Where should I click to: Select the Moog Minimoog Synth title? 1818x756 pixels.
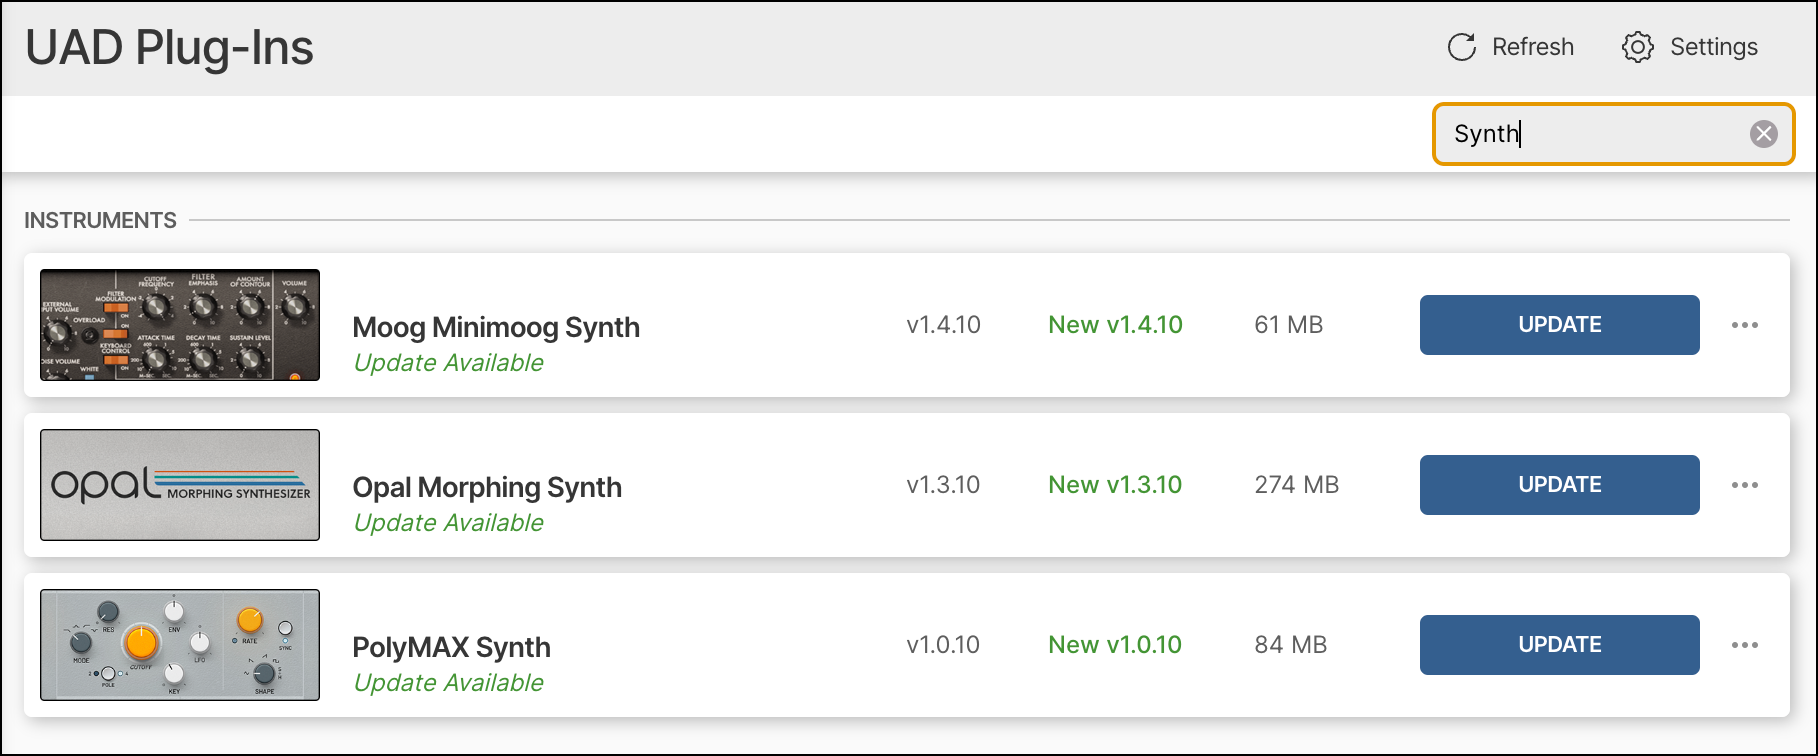tap(496, 327)
